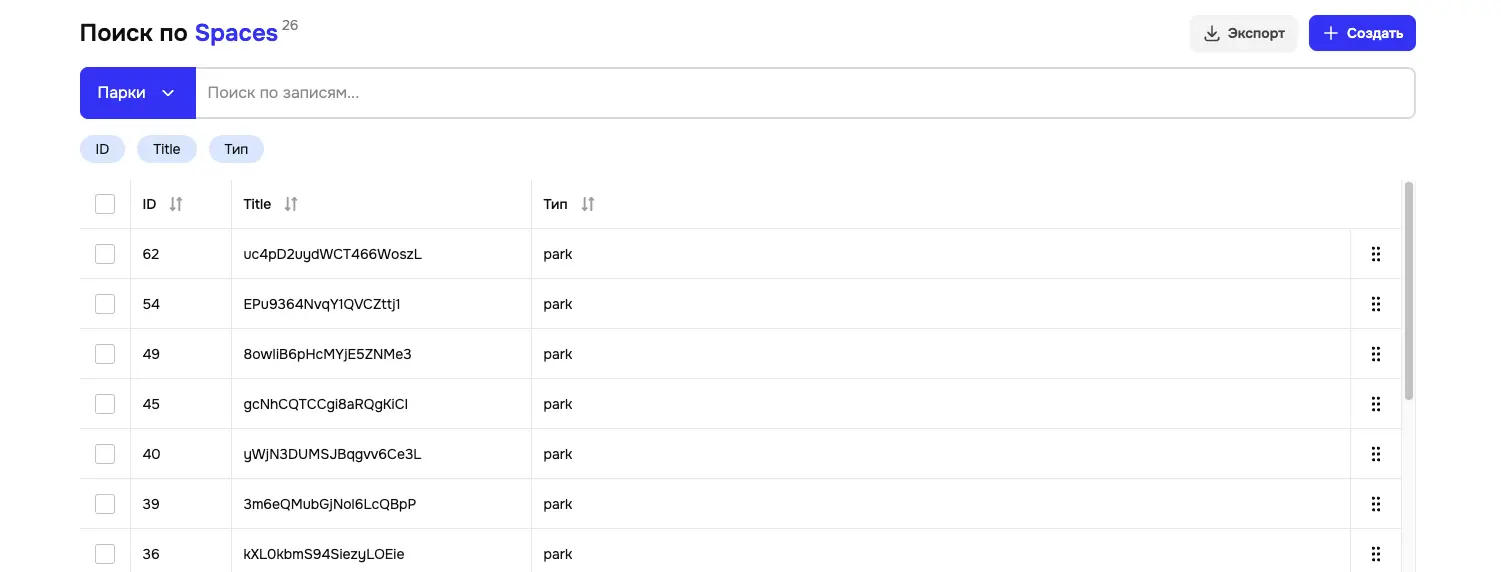The image size is (1501, 572).
Task: Expand the Парки dropdown
Action: point(137,93)
